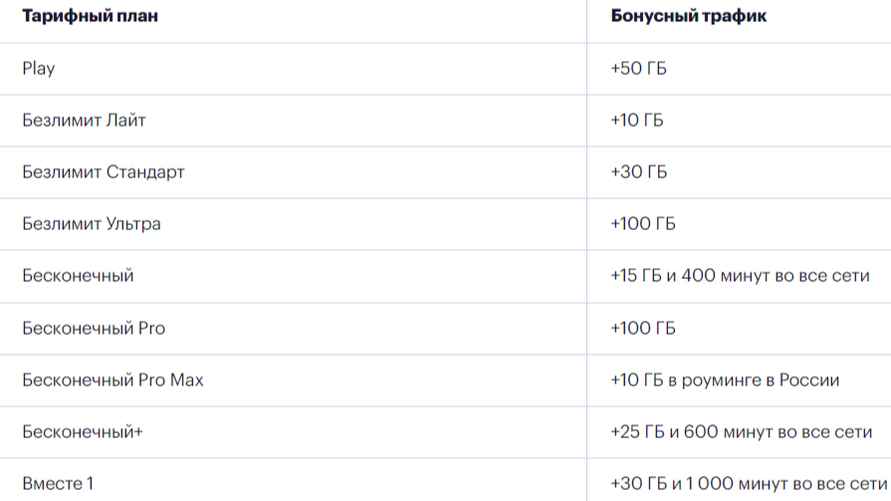
Task: Select the Play tariff plan cell
Action: (39, 69)
